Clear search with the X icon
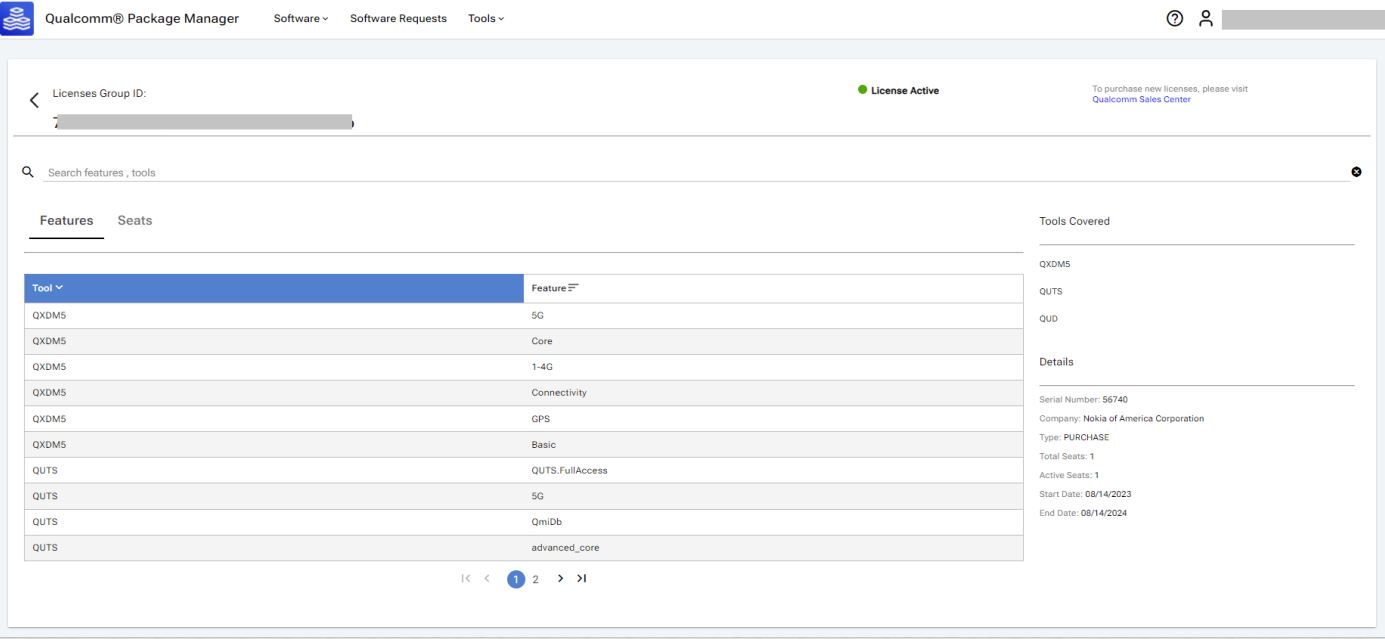This screenshot has height=639, width=1385. (1356, 172)
